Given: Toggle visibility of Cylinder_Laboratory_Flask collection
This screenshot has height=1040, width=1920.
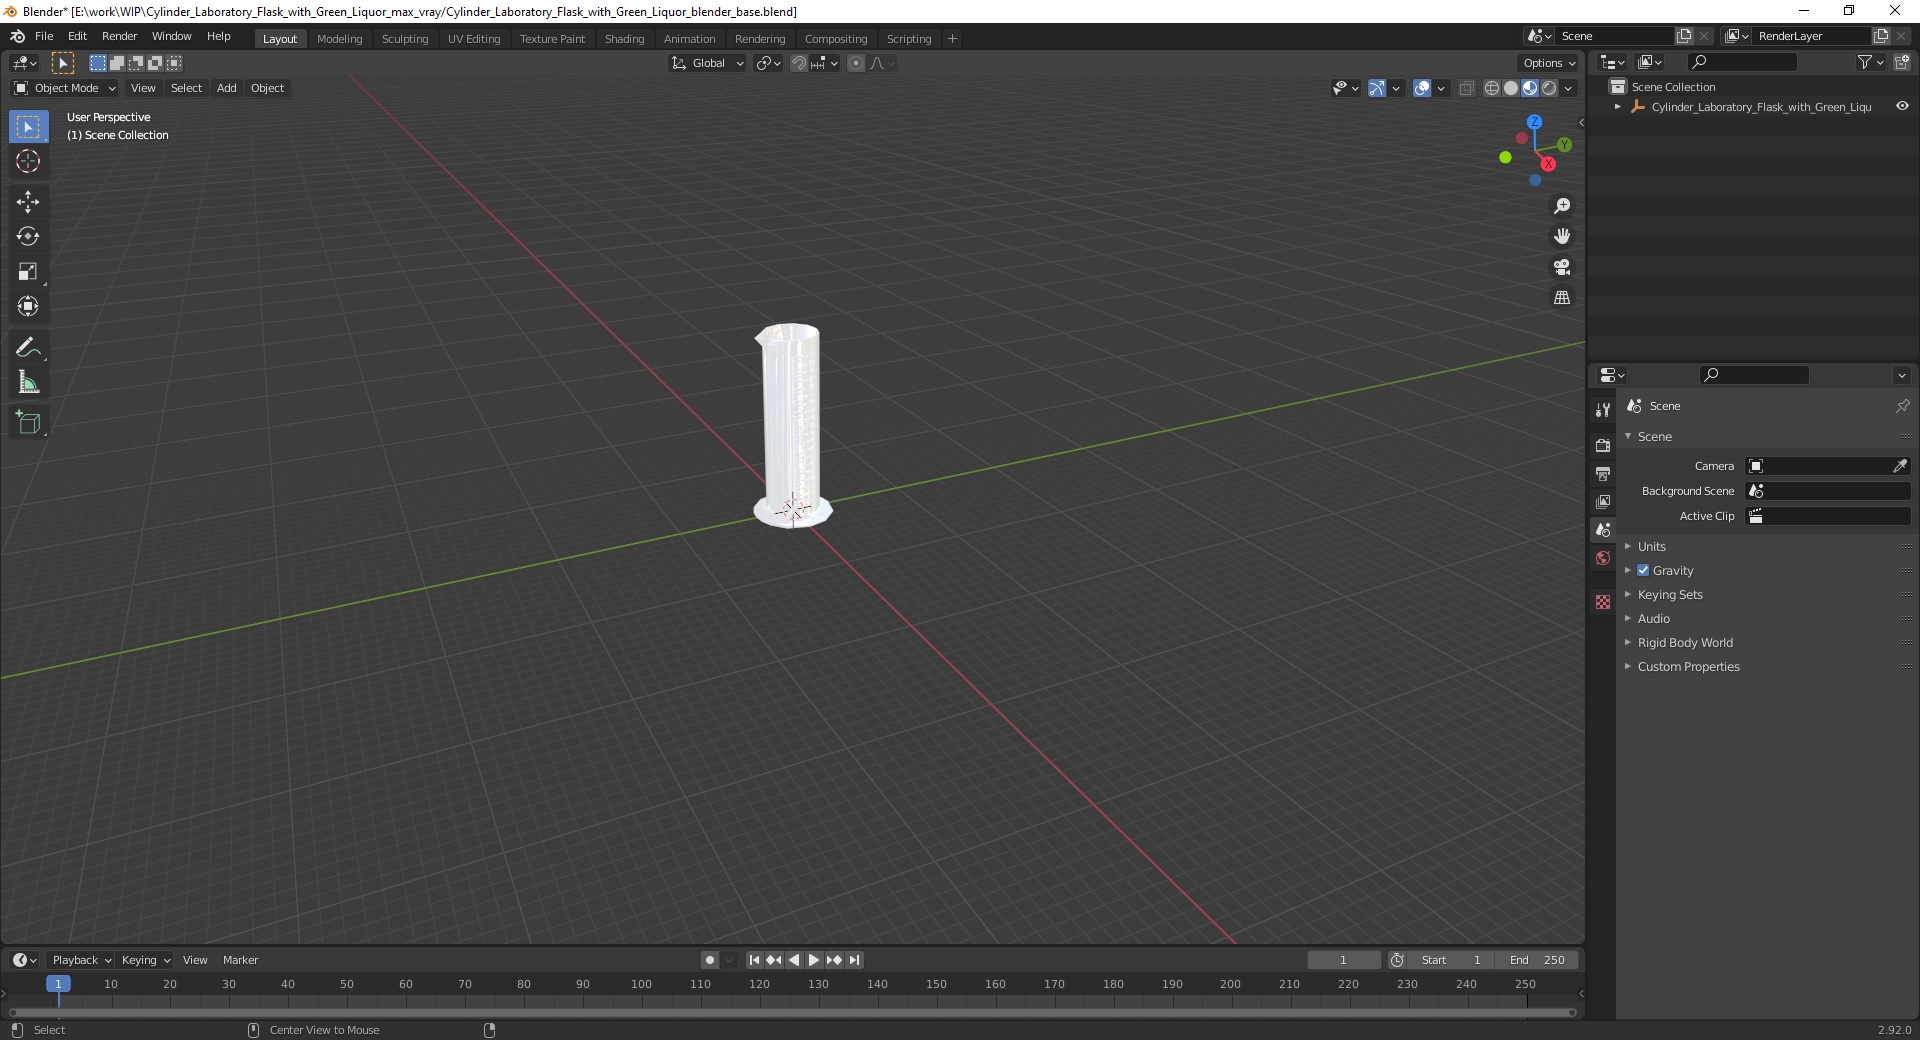Looking at the screenshot, I should [x=1902, y=106].
